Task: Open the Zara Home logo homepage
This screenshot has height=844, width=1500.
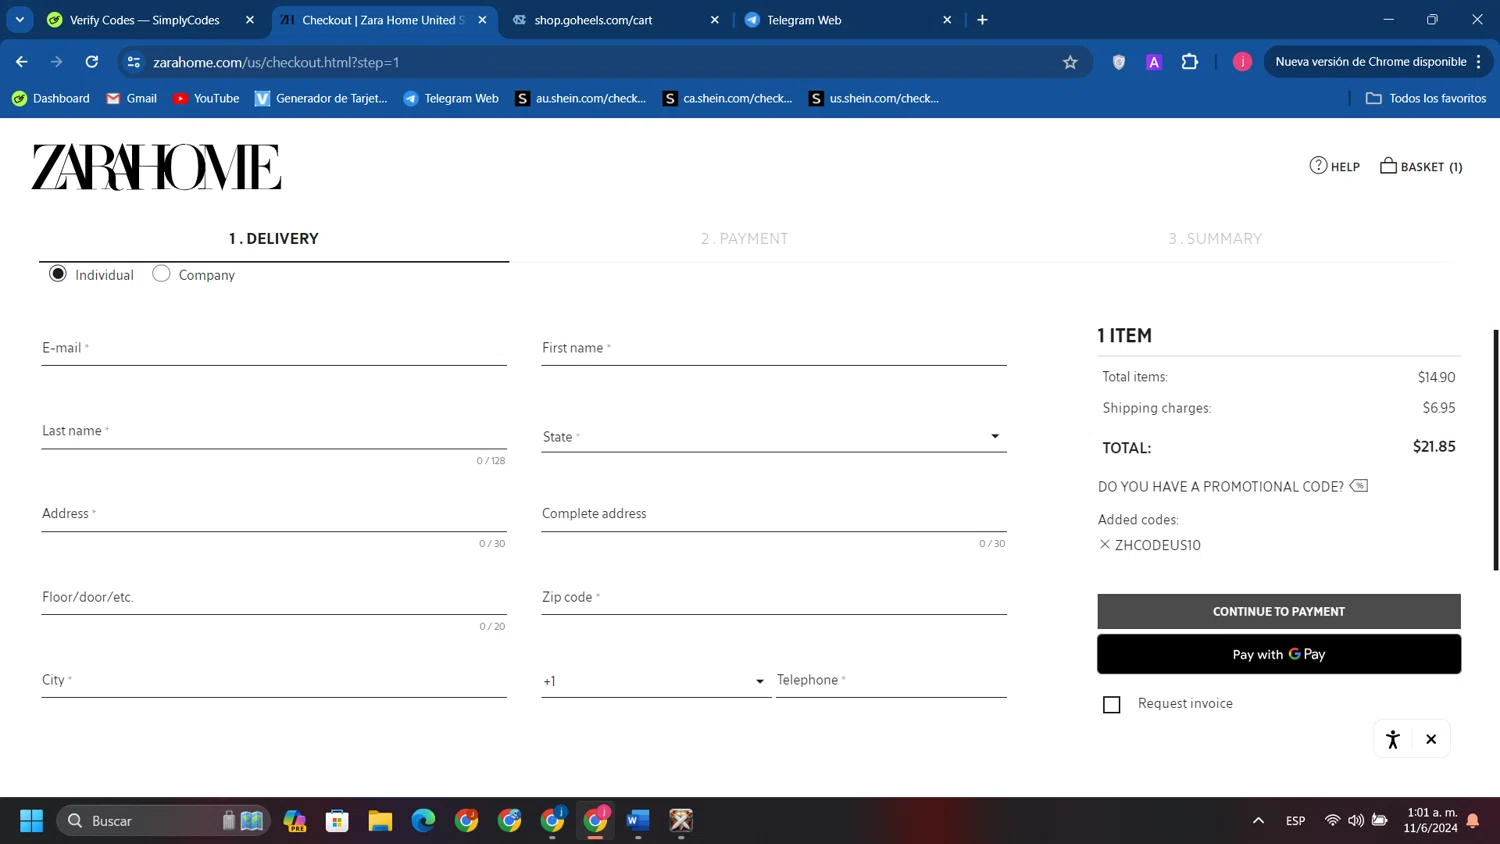Action: click(156, 167)
